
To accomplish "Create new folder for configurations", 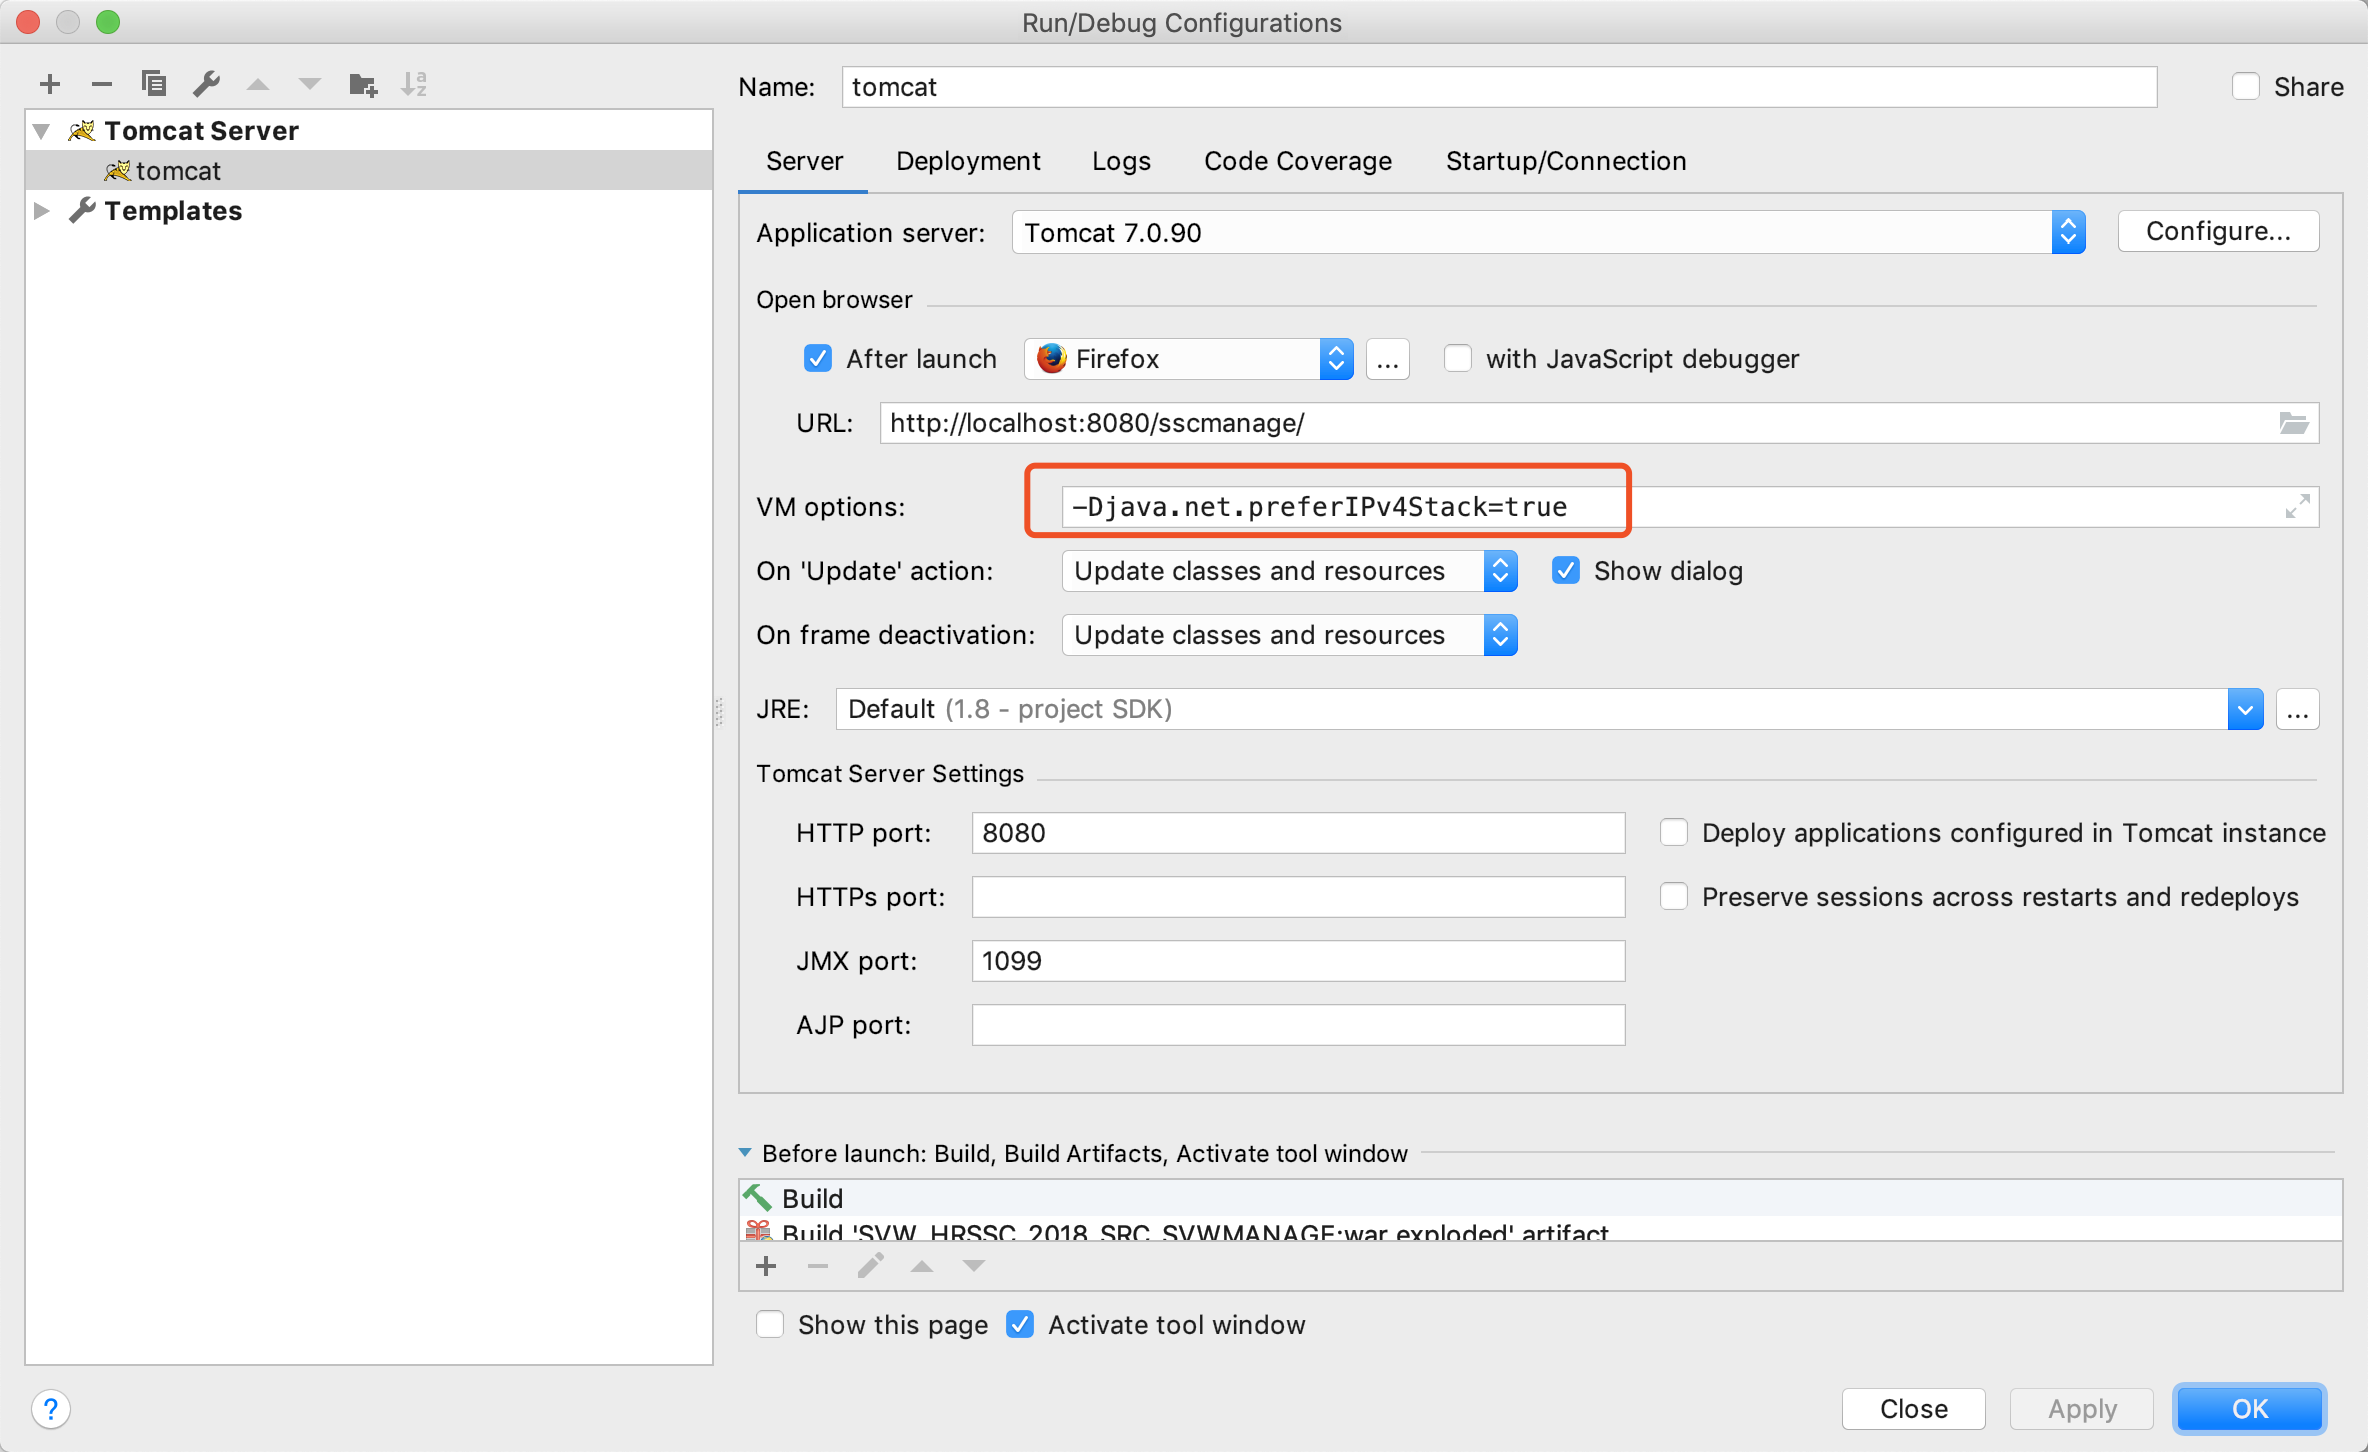I will point(363,85).
